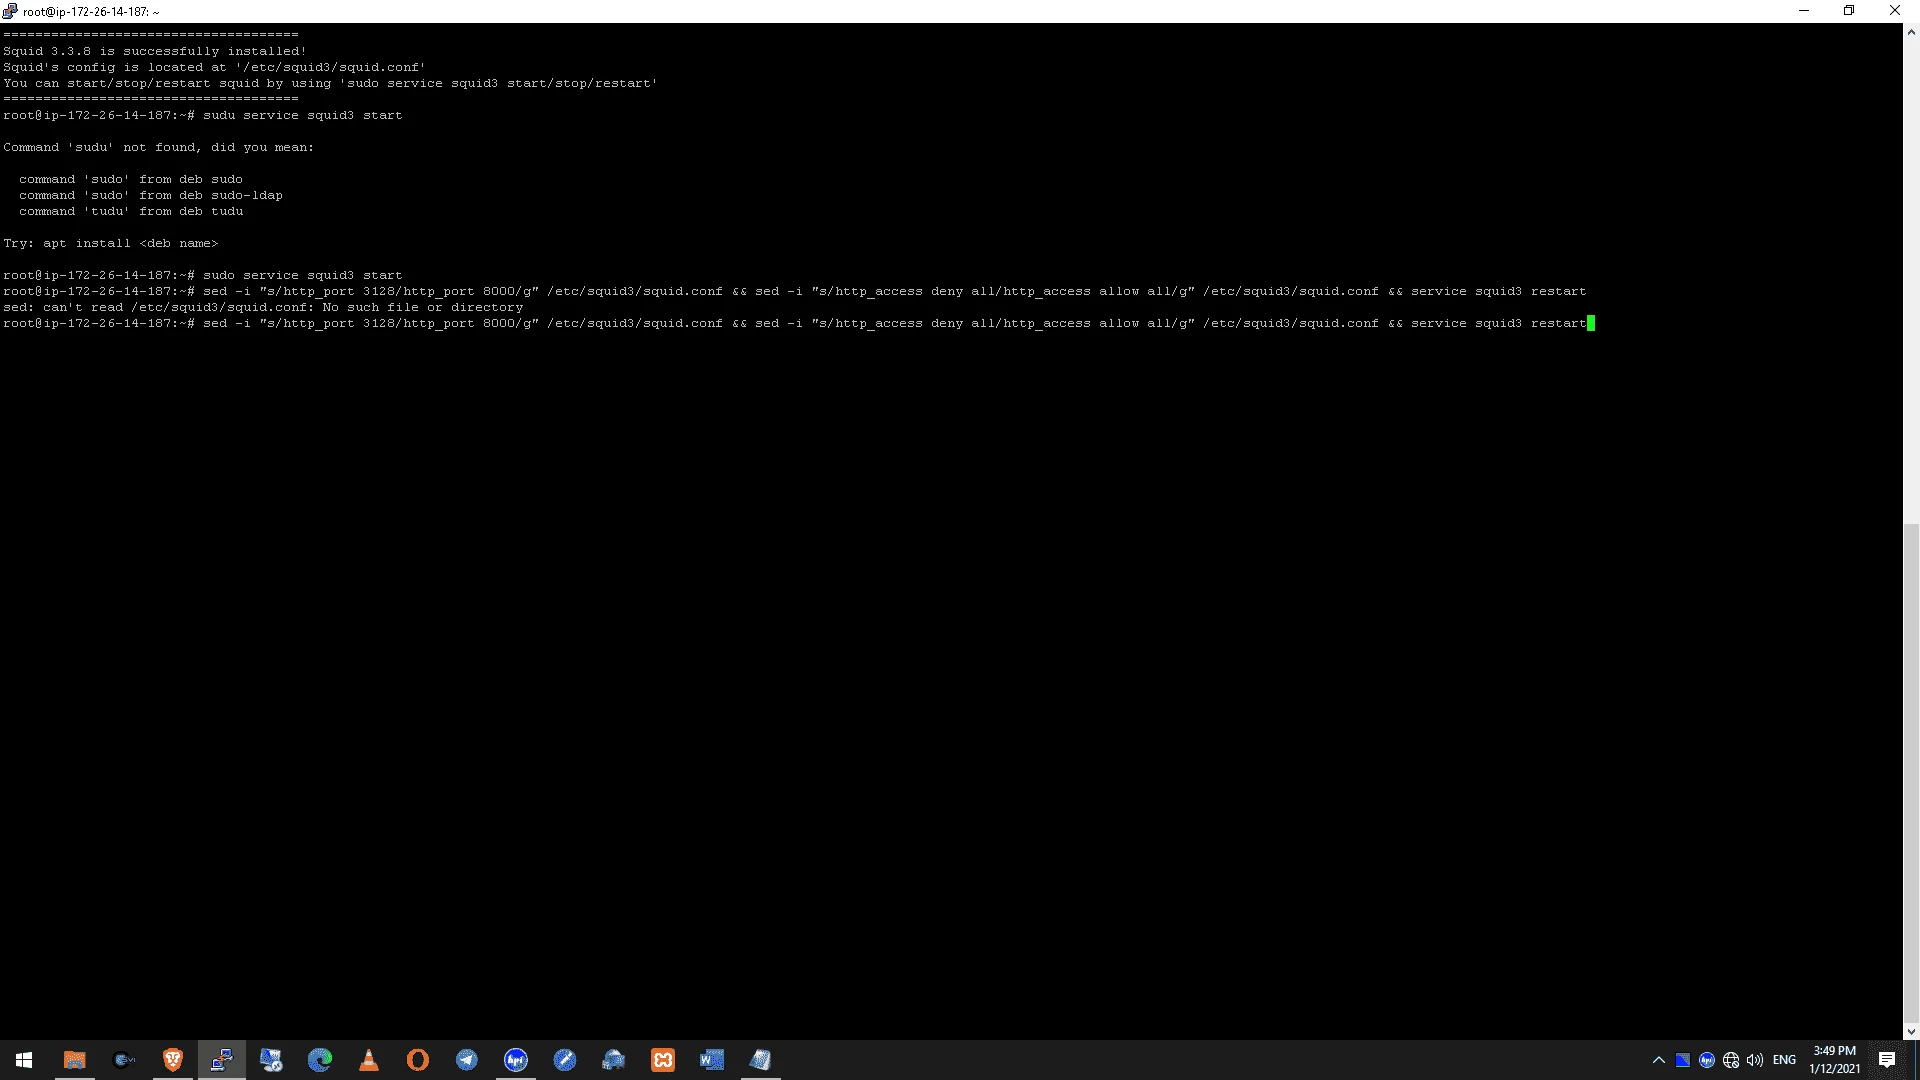
Task: Open the blue HP taskbar application
Action: pos(515,1060)
